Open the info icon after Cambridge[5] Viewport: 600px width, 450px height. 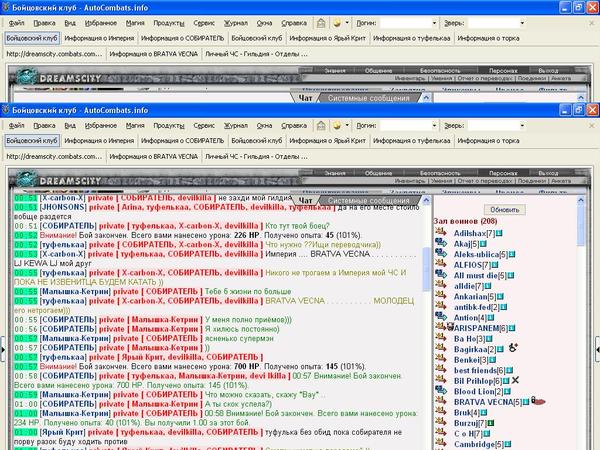(508, 444)
